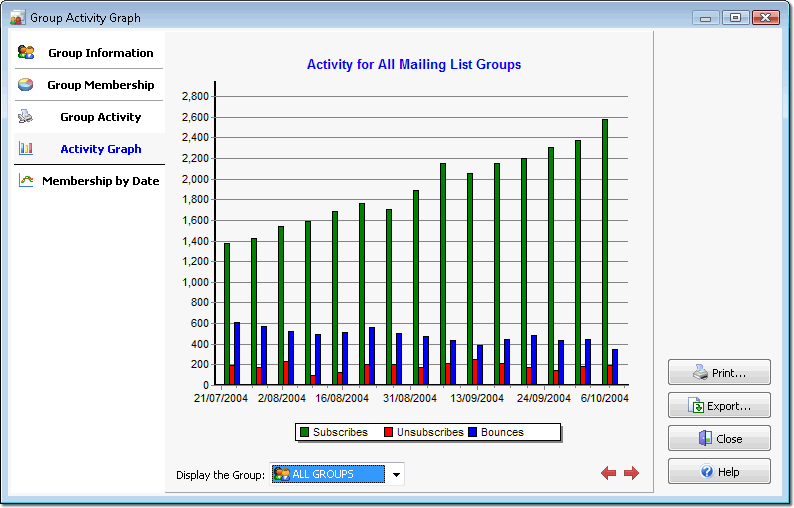Image resolution: width=794 pixels, height=508 pixels.
Task: Switch to Group Membership tab
Action: (x=89, y=85)
